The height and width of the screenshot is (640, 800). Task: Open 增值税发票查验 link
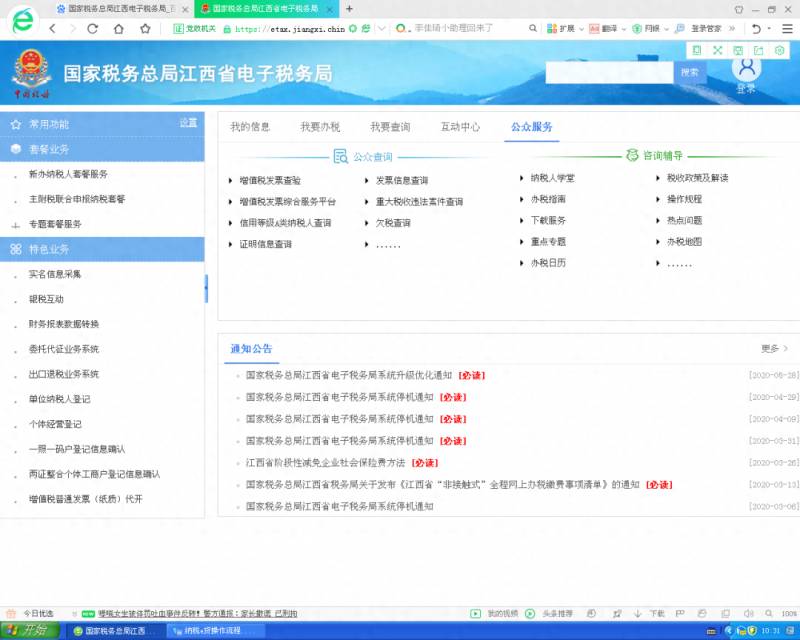click(x=270, y=180)
